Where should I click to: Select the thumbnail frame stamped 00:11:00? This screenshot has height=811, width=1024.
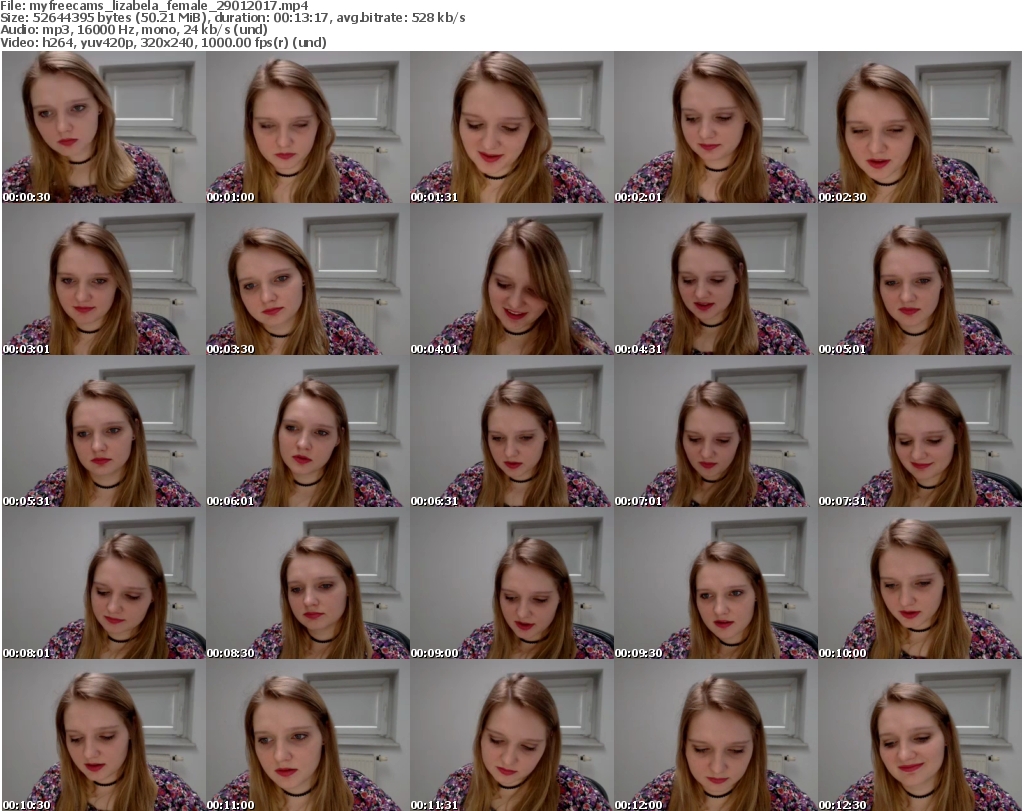[x=308, y=735]
